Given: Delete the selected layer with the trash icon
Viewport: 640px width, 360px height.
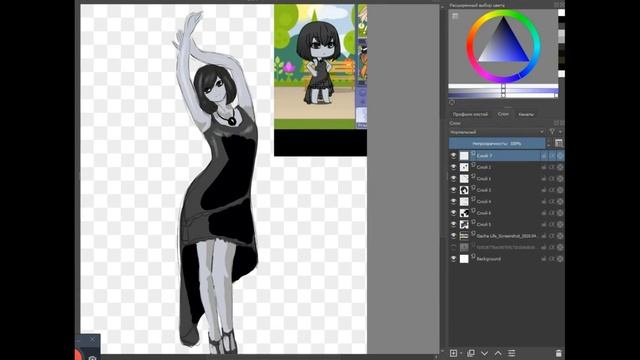Looking at the screenshot, I should tap(558, 353).
